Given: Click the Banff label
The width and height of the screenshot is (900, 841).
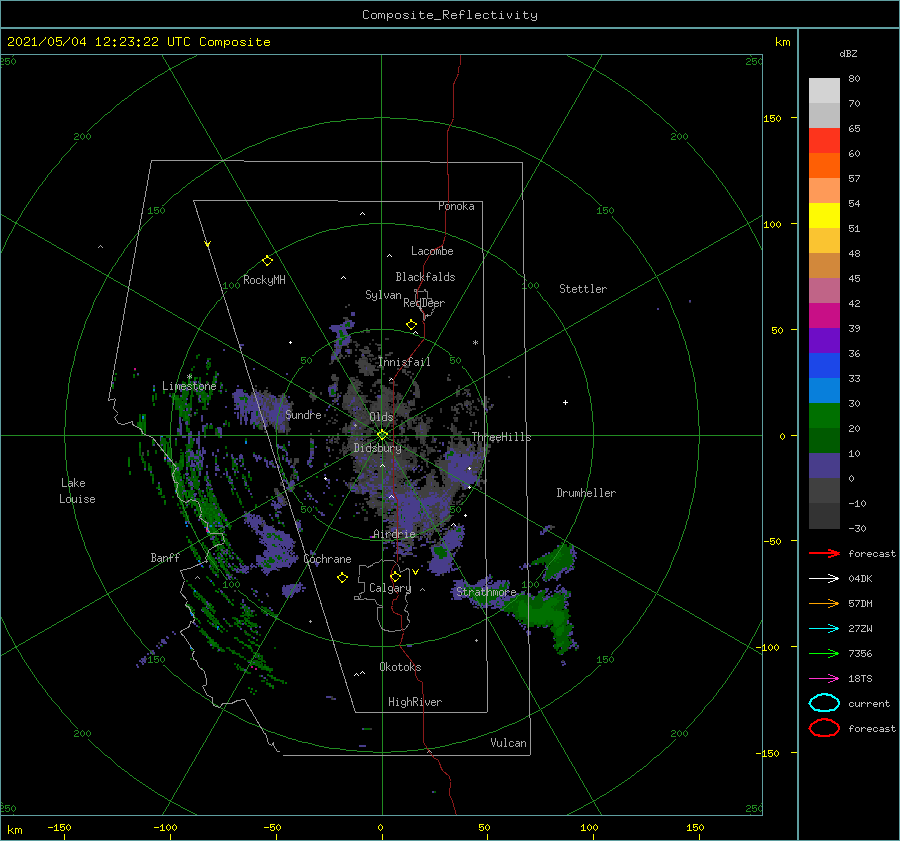Looking at the screenshot, I should (165, 557).
